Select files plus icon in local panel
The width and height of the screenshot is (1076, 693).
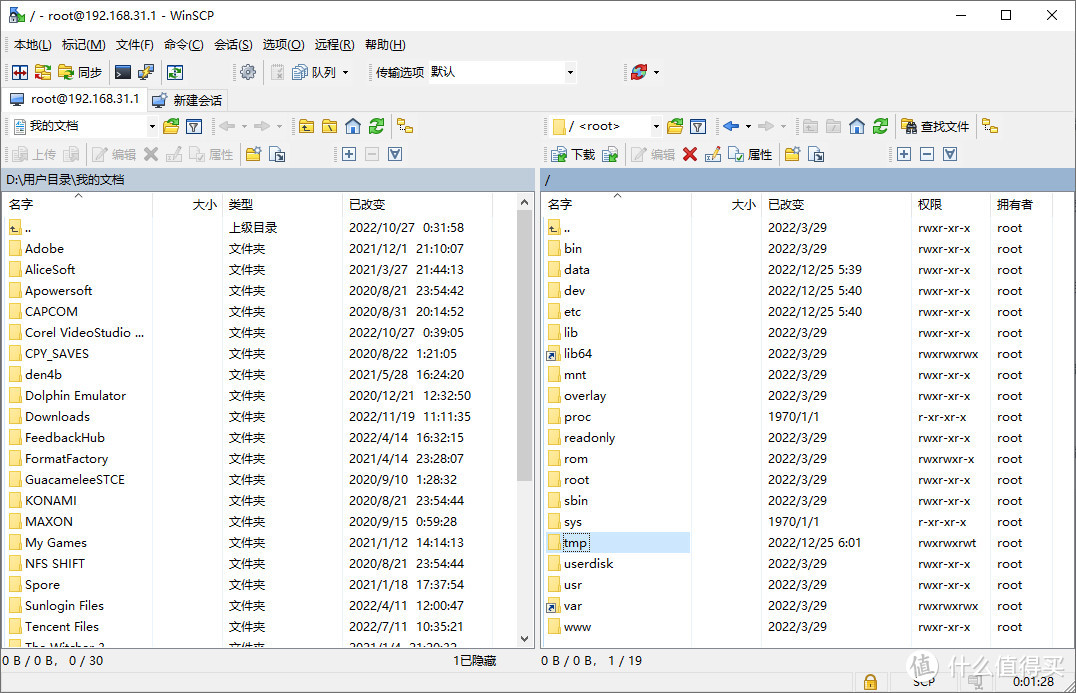pyautogui.click(x=349, y=154)
